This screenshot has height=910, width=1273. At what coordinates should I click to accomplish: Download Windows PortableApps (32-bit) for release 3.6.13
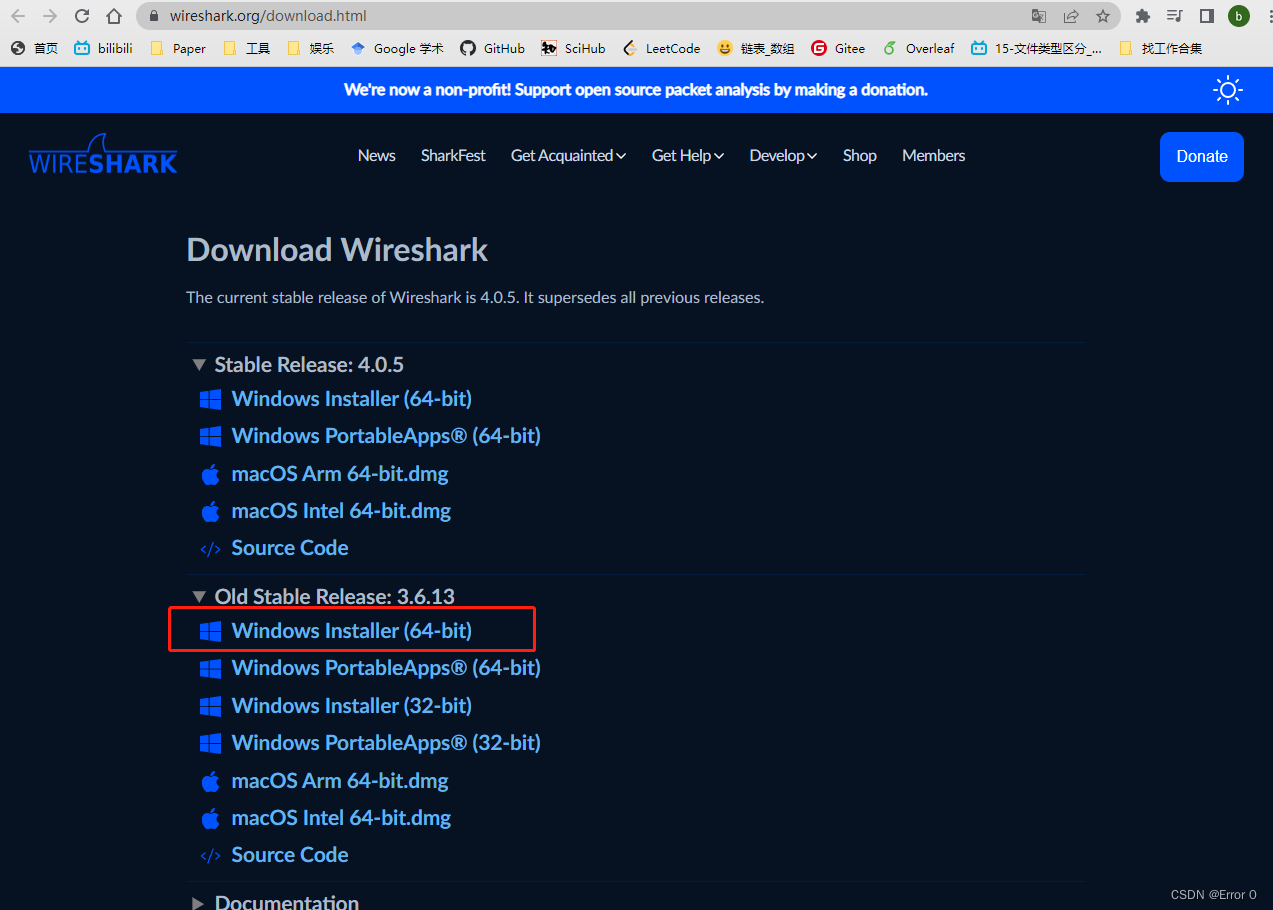tap(386, 742)
